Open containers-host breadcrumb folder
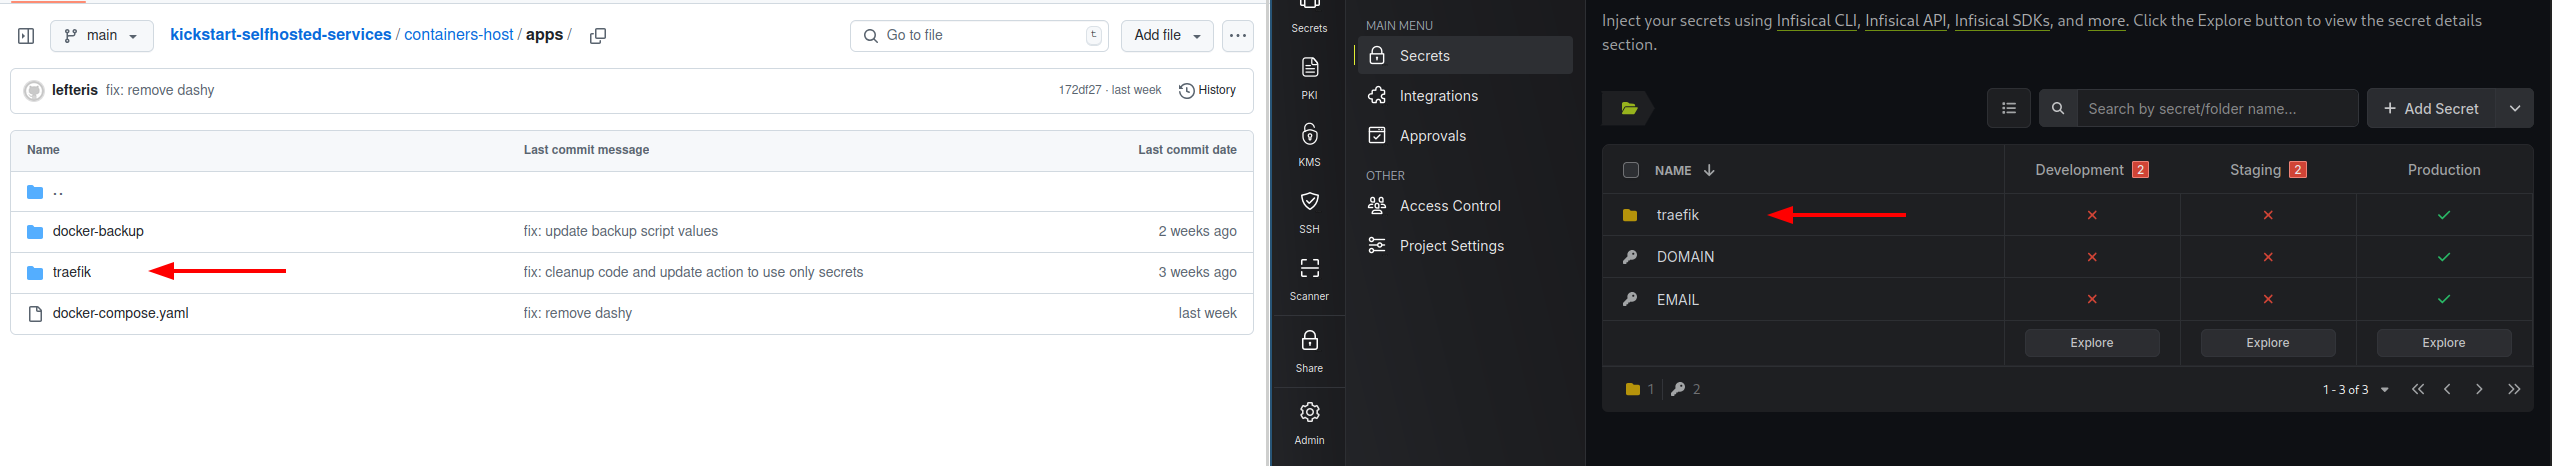 tap(459, 35)
